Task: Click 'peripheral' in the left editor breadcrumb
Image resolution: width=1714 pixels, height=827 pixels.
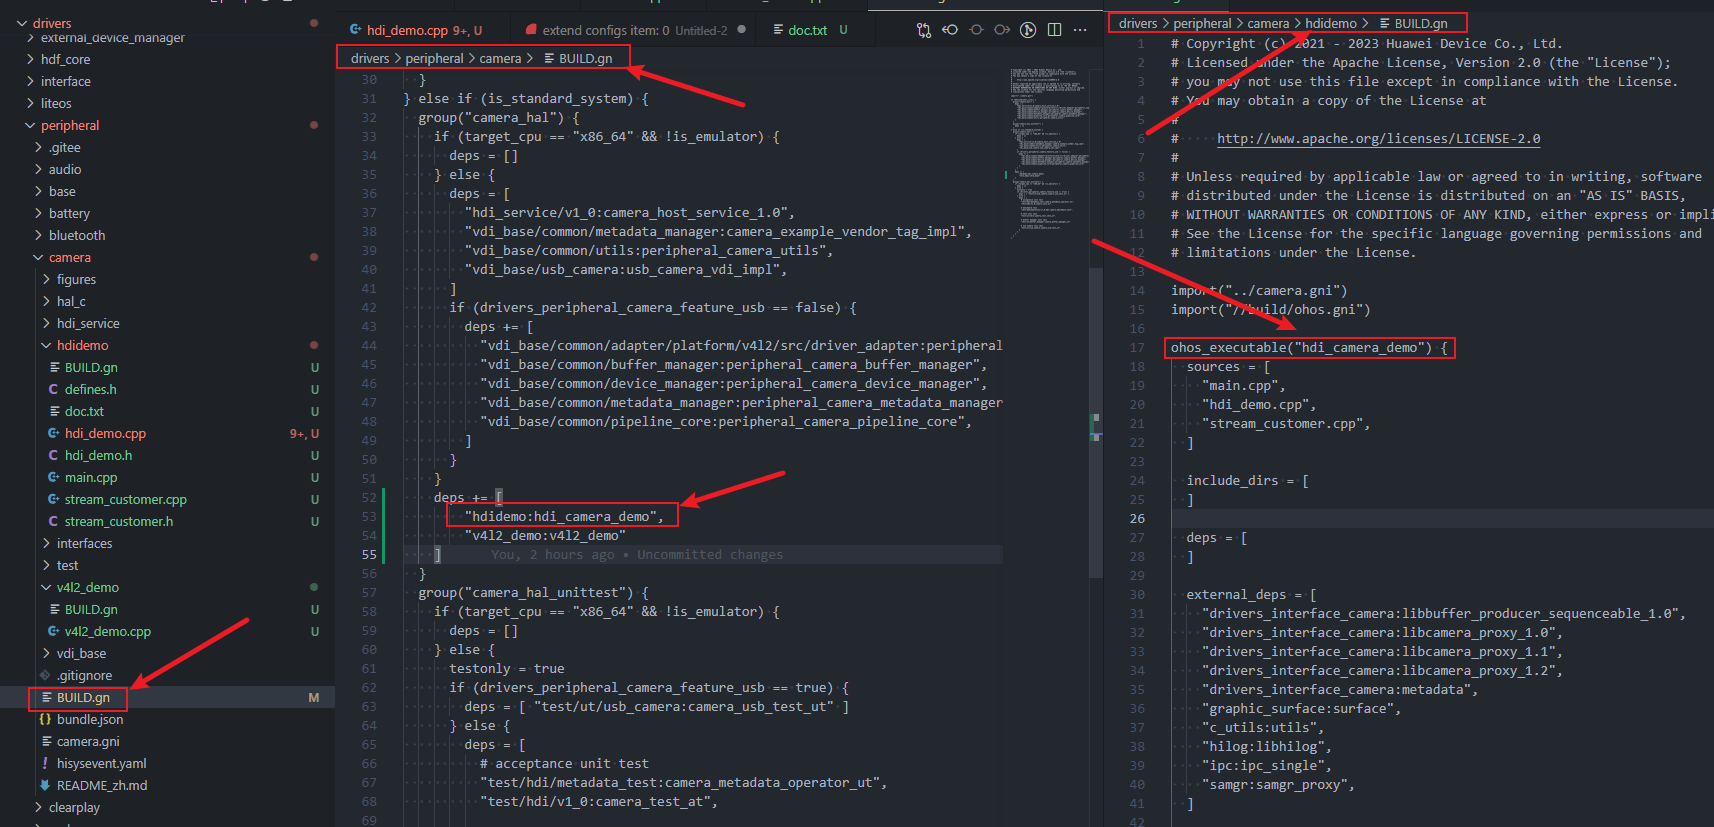Action: click(435, 58)
